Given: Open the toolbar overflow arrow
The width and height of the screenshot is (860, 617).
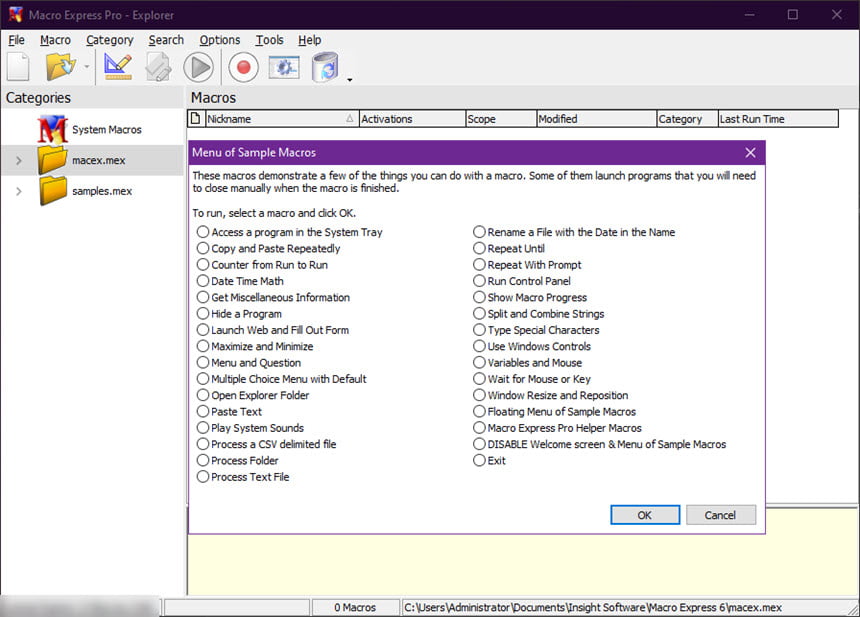Looking at the screenshot, I should 349,80.
